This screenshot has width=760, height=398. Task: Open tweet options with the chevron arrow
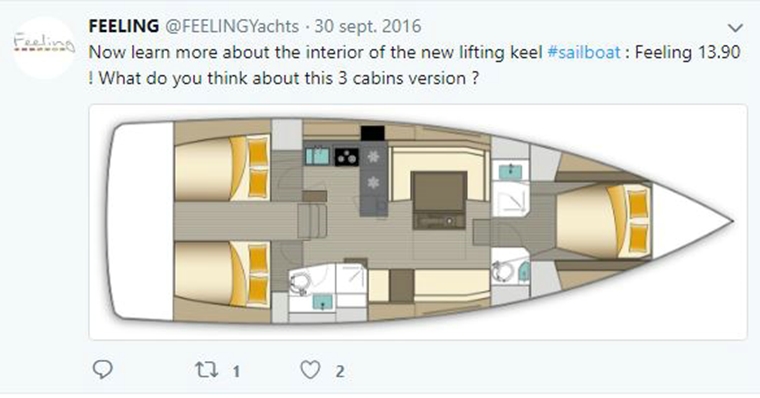pos(735,28)
